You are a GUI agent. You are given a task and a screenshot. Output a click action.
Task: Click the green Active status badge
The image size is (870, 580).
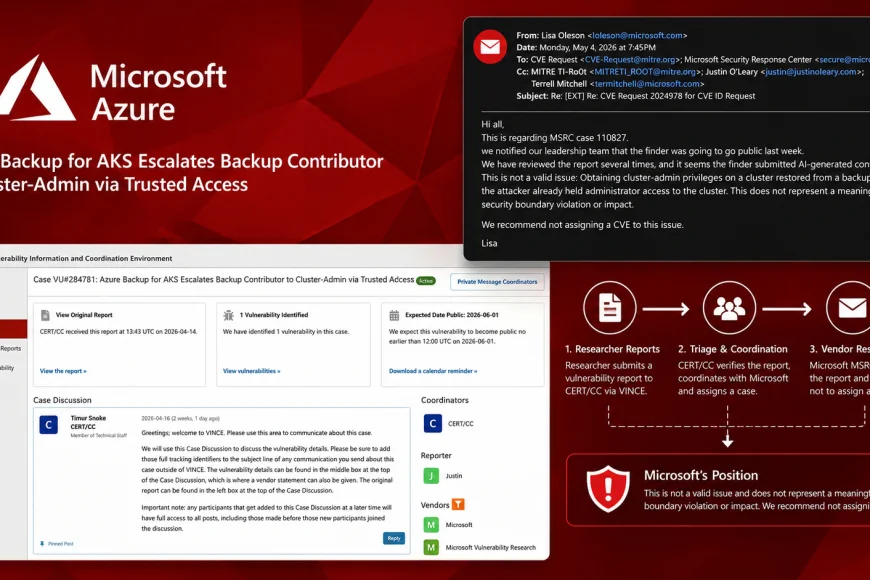426,281
